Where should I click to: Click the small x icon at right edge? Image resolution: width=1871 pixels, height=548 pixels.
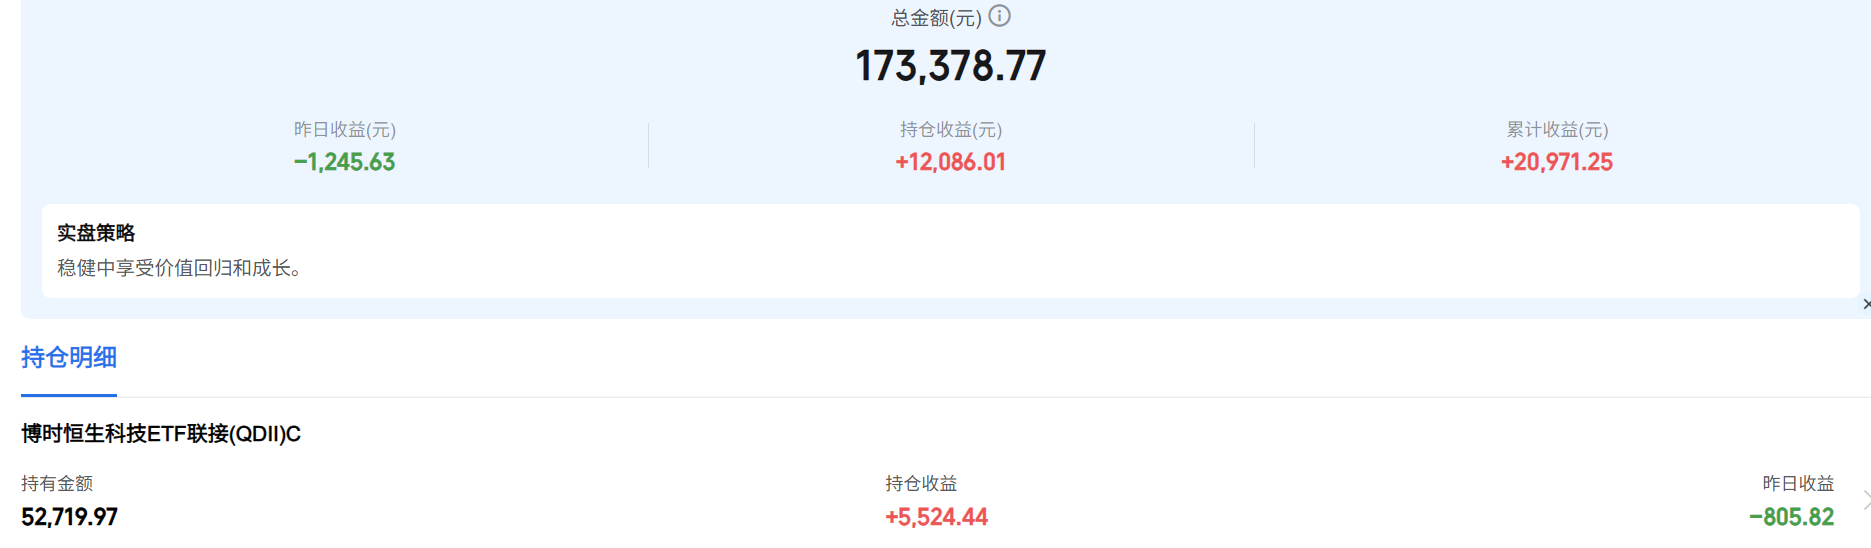pos(1866,304)
